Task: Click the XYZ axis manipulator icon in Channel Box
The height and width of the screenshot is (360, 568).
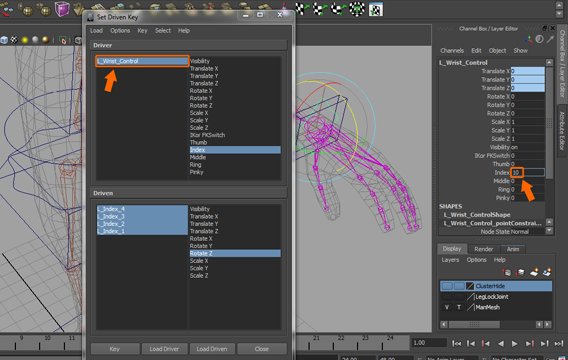Action: tap(529, 39)
